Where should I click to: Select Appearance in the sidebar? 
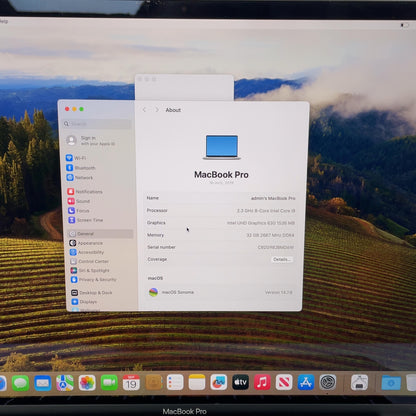86,243
